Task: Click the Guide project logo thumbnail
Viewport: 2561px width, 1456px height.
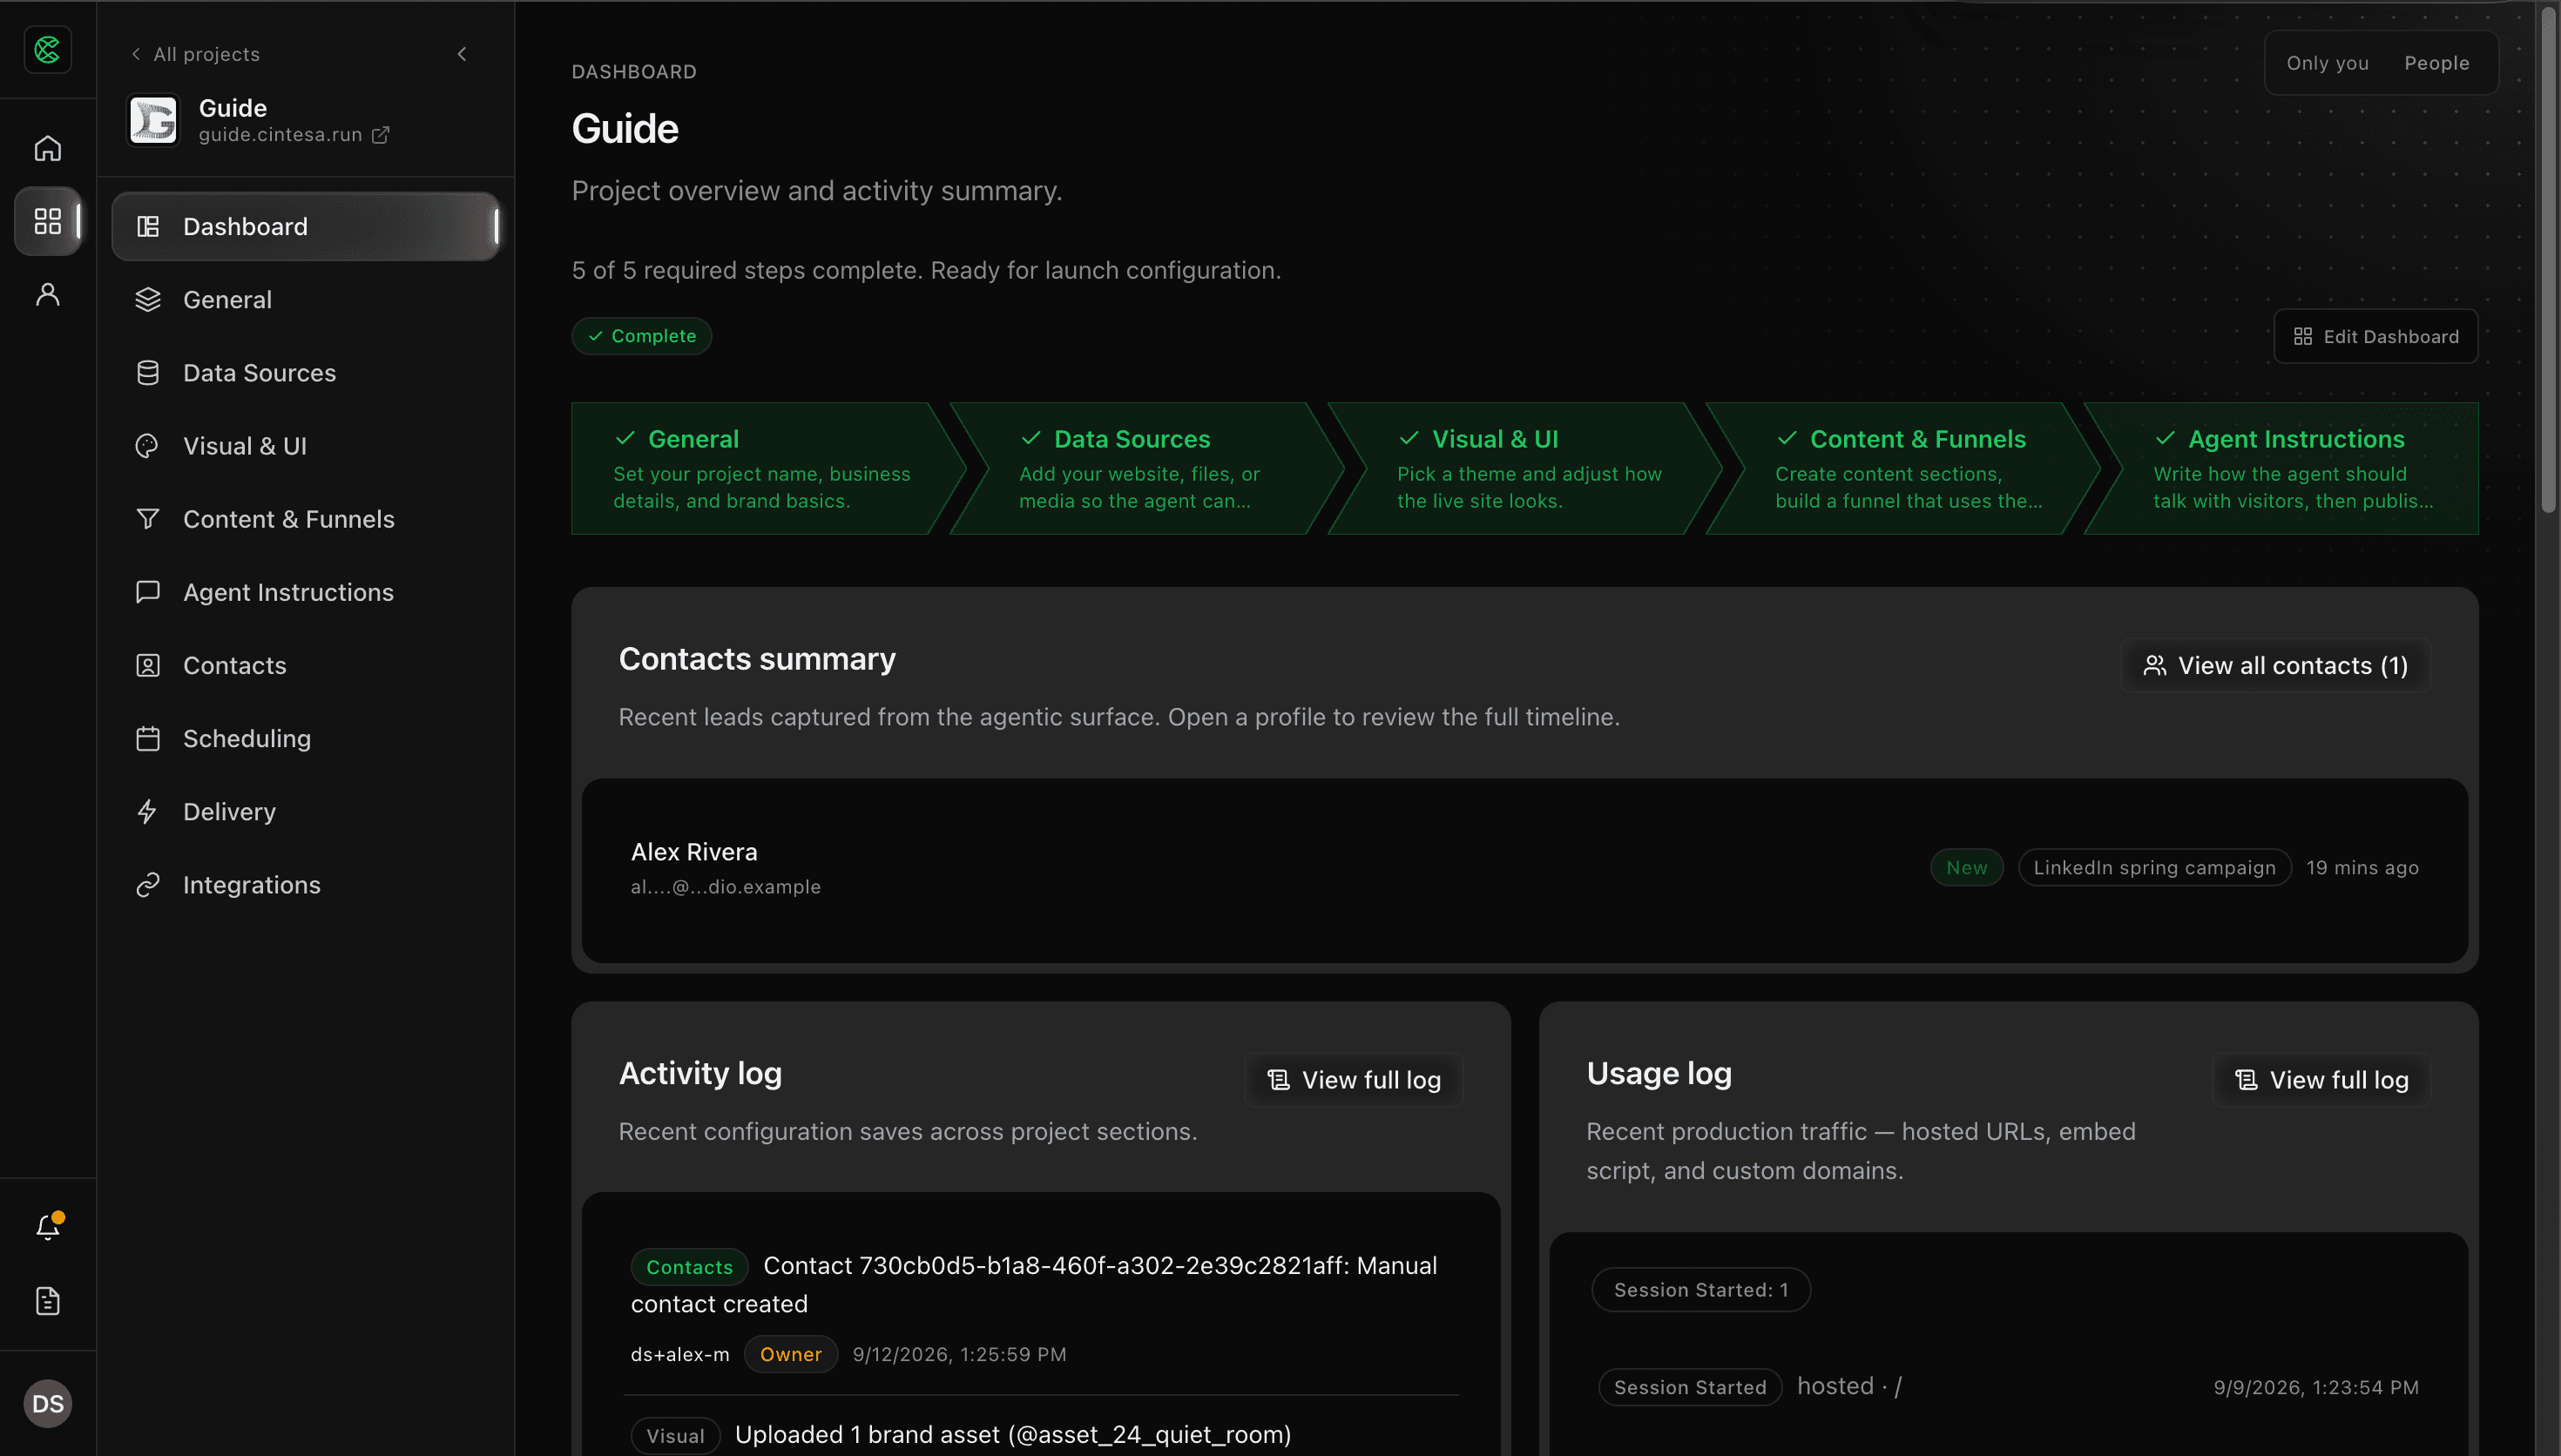Action: point(153,120)
